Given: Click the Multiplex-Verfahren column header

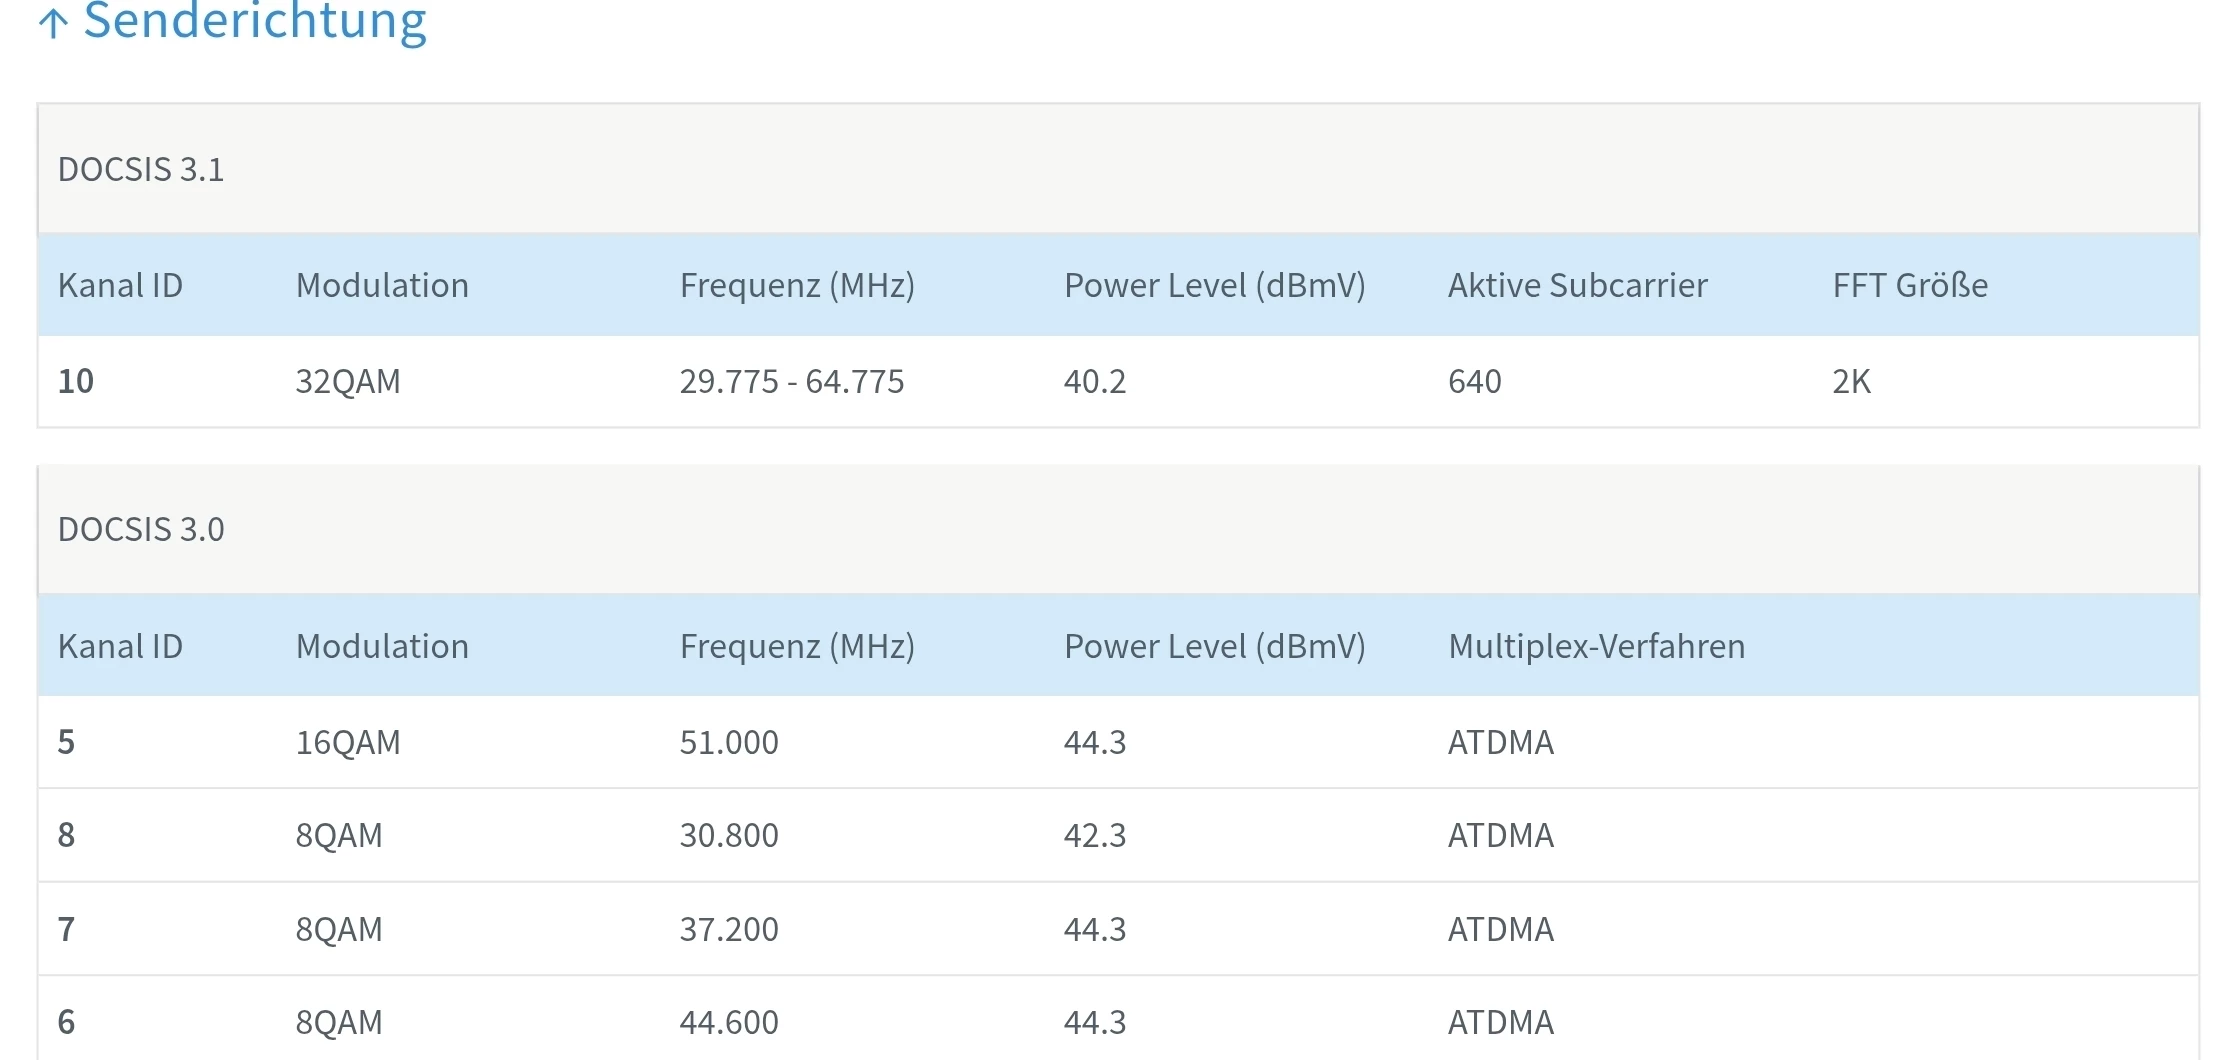Looking at the screenshot, I should [x=1596, y=647].
